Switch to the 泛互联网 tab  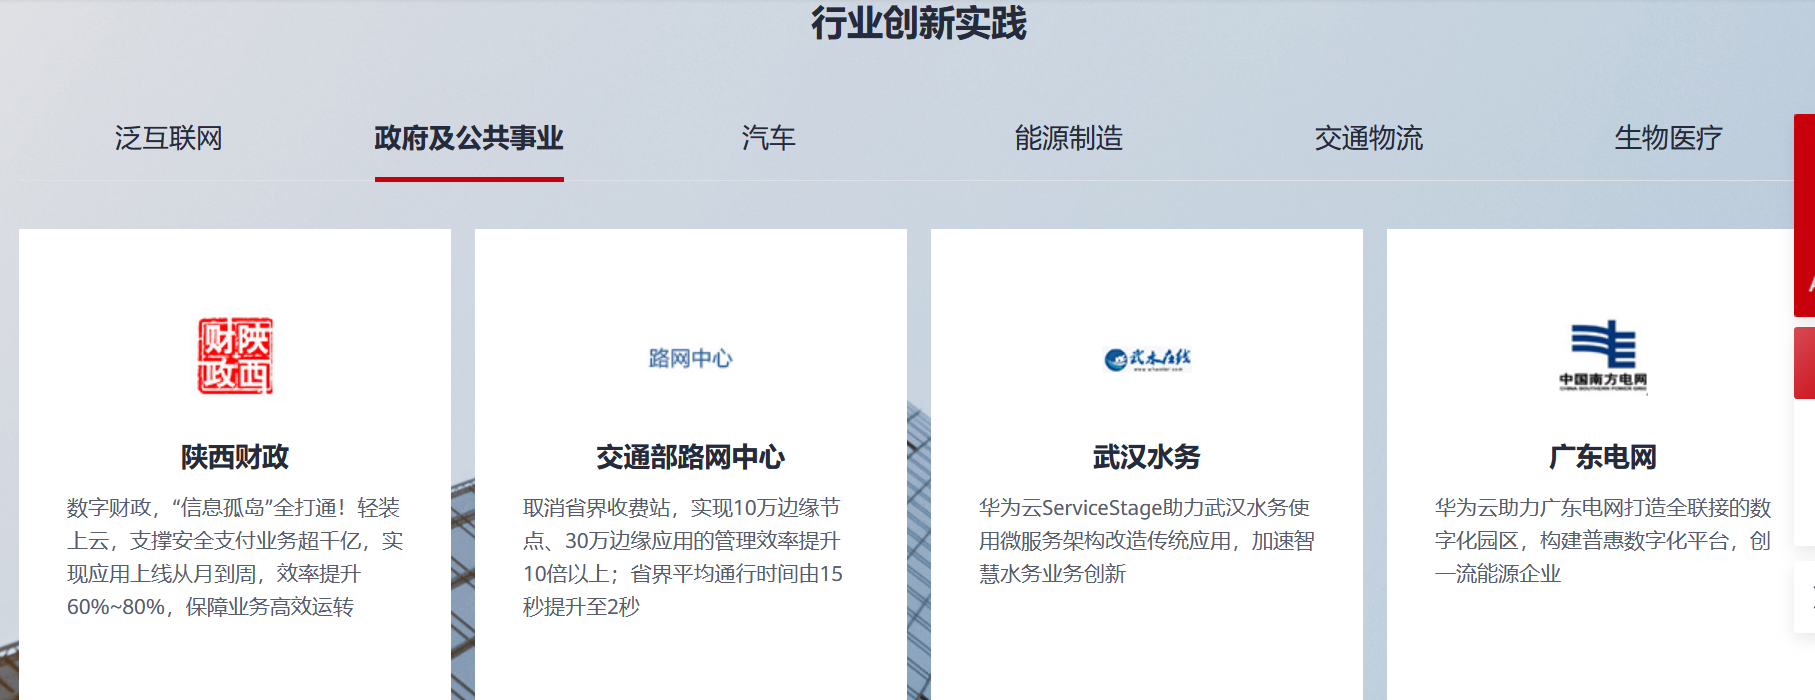[x=169, y=138]
